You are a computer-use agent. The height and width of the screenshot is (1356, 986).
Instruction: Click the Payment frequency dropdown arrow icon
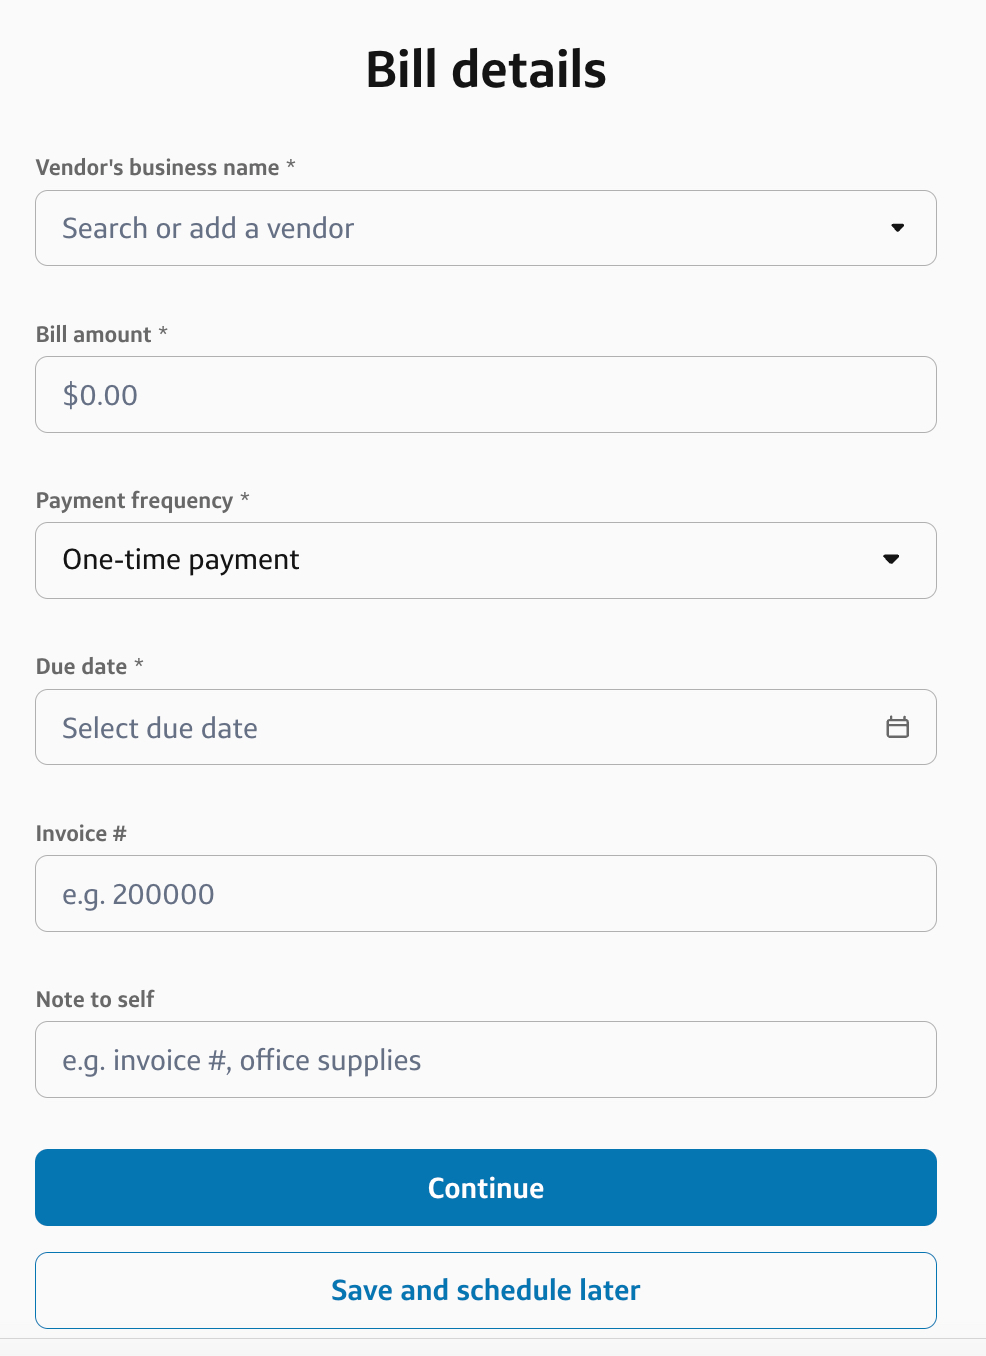(x=890, y=560)
